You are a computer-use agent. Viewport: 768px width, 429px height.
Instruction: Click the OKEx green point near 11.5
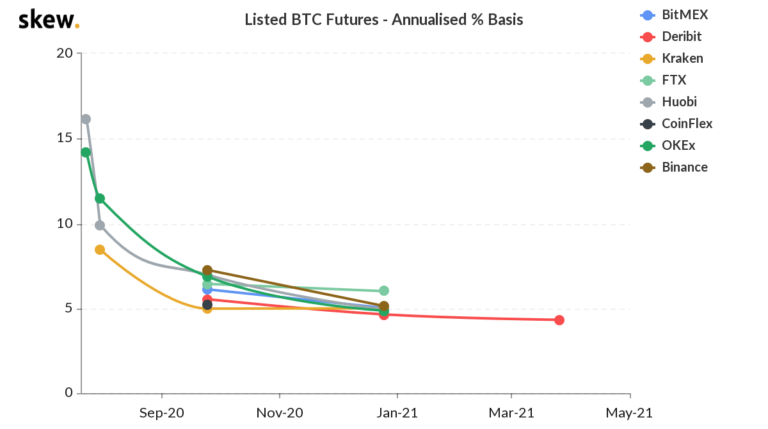(100, 198)
